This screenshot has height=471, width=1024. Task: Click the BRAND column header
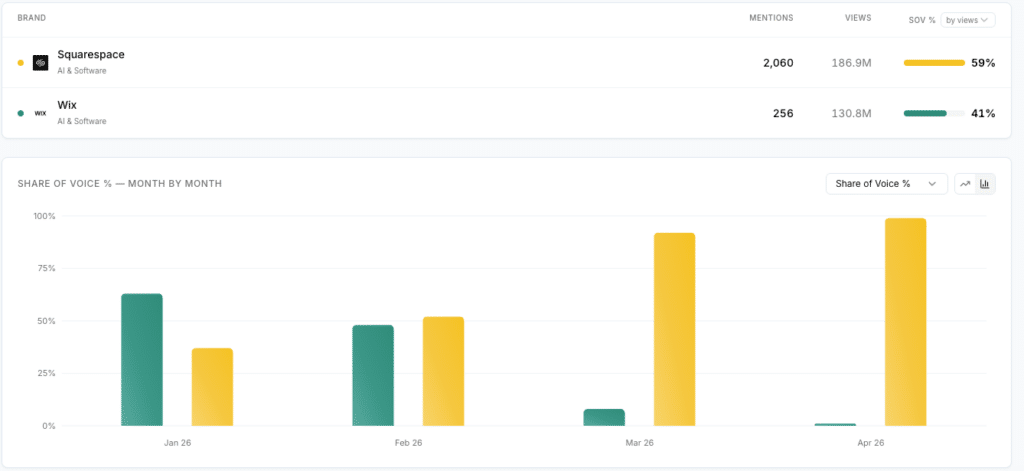[32, 18]
